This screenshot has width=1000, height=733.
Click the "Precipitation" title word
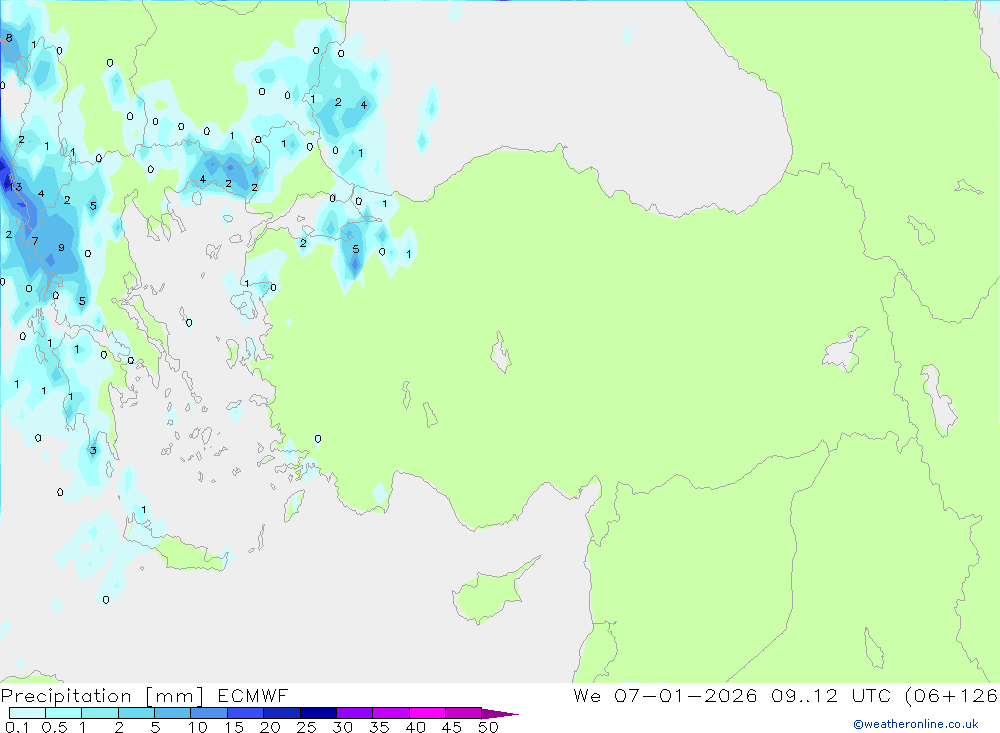coord(66,696)
